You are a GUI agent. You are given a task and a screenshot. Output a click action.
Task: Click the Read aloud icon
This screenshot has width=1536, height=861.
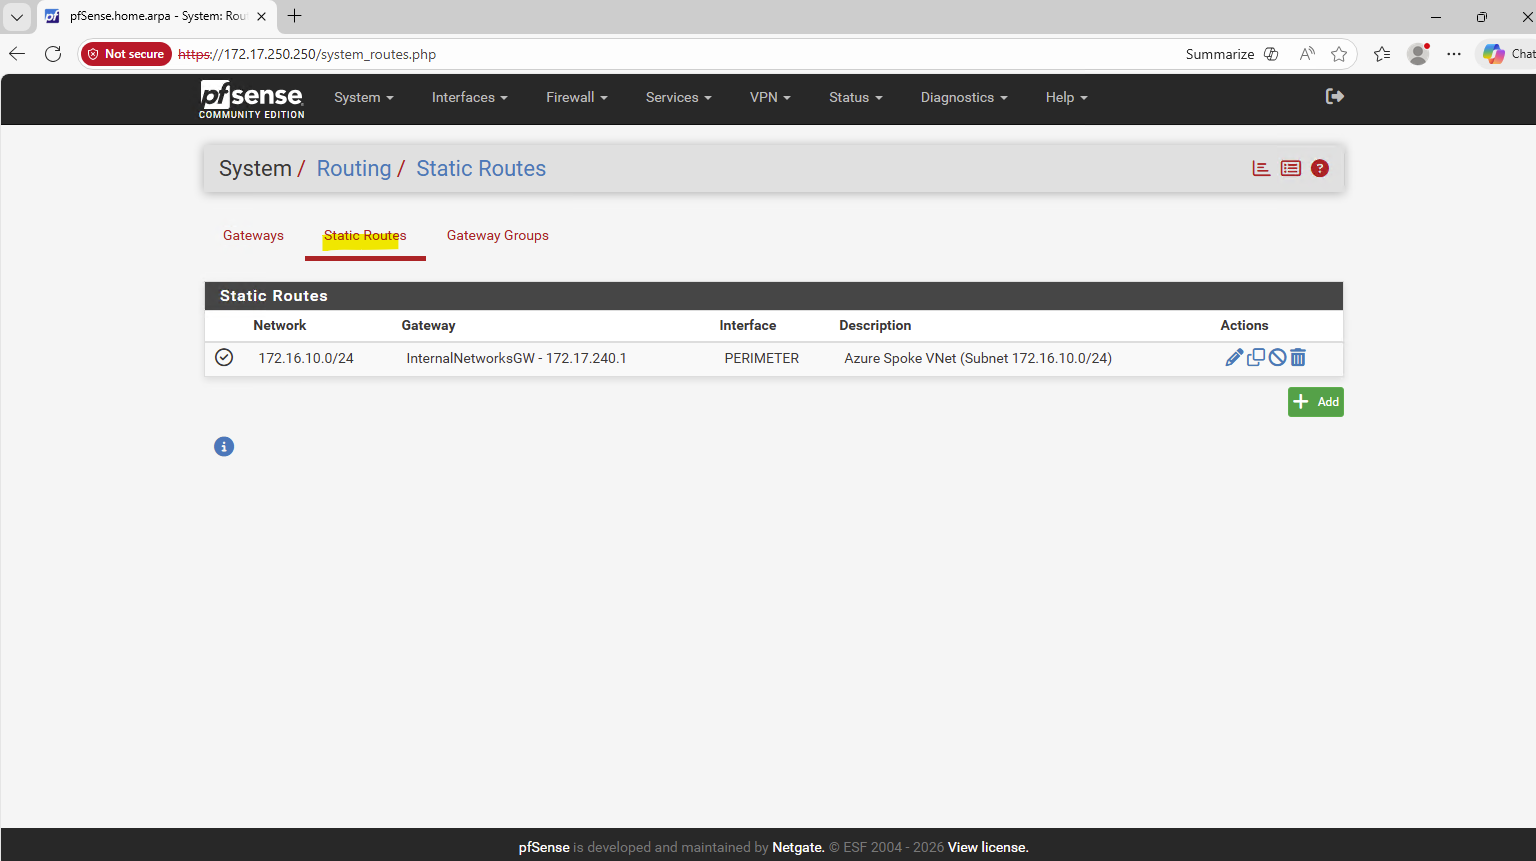tap(1307, 54)
